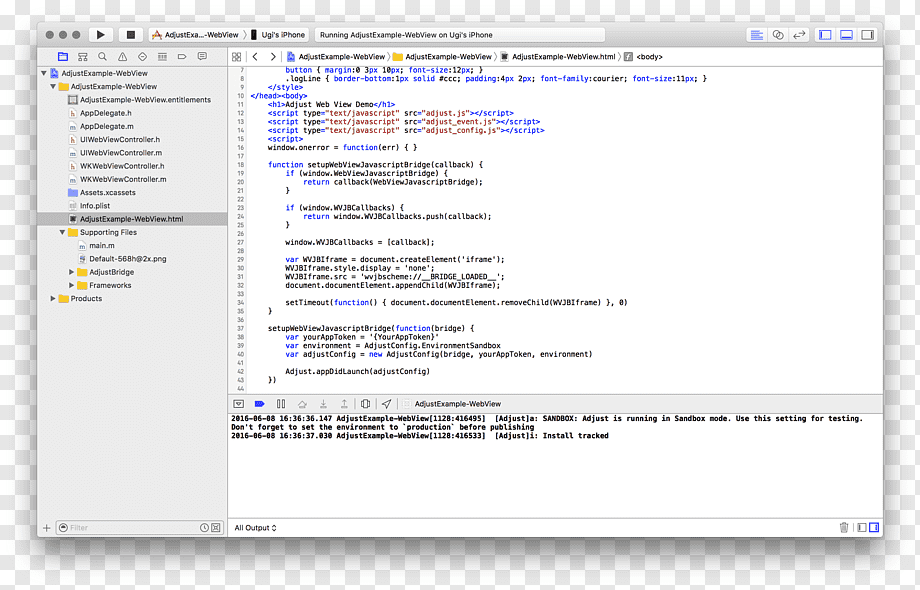Open the Debug View Hierarchy tool

(366, 404)
